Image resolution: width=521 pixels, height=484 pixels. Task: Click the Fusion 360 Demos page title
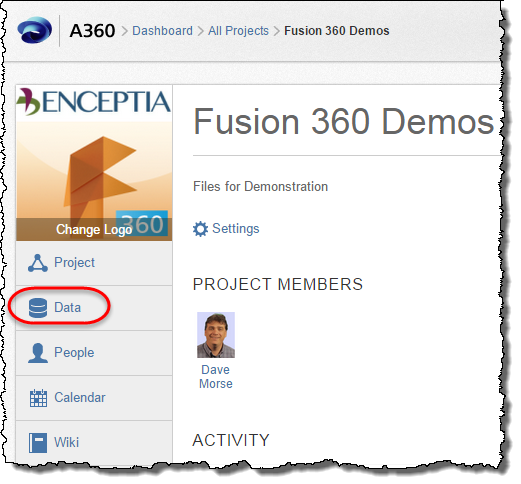[343, 122]
